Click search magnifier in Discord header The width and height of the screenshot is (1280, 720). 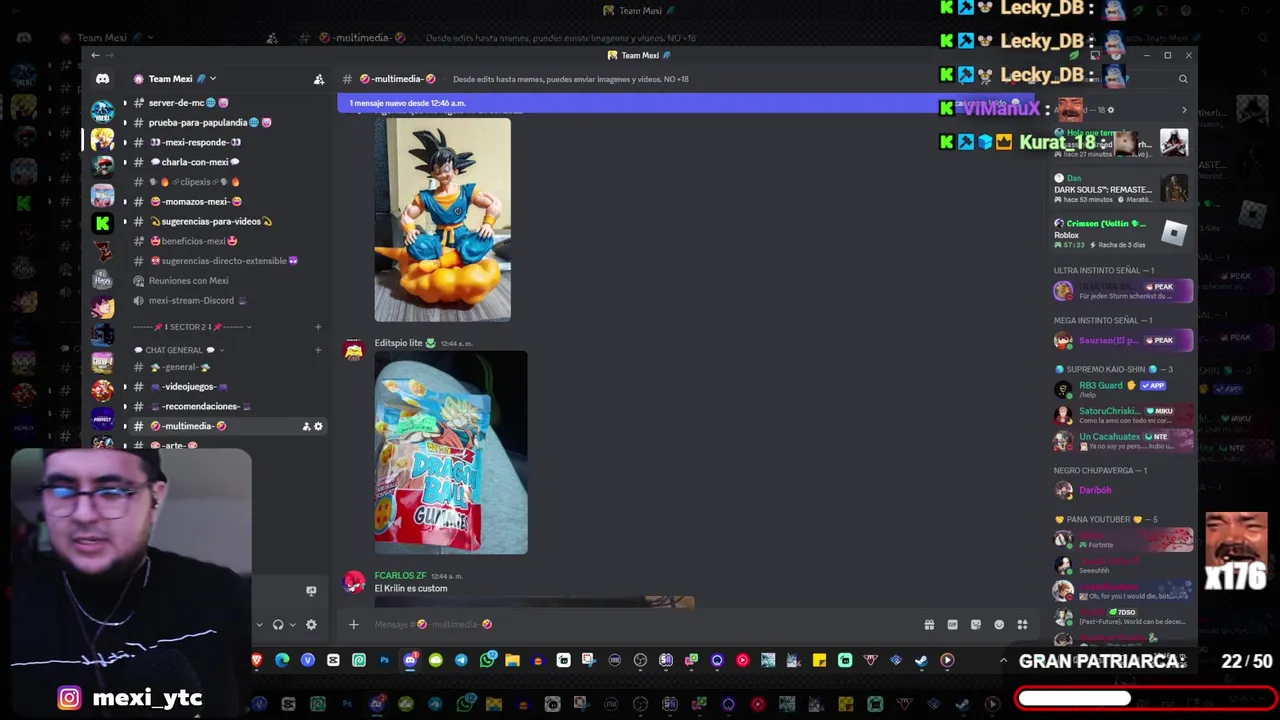click(1183, 79)
